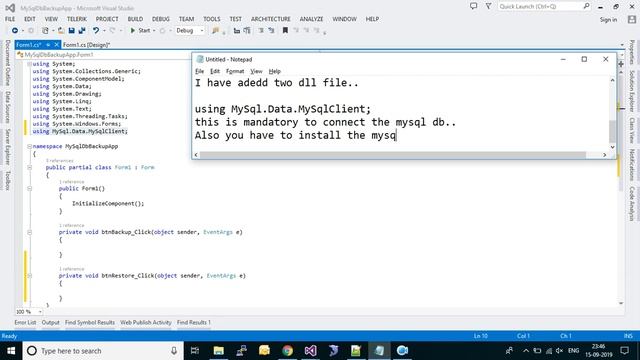Click the Save All icon
Viewport: 640px width, 360px height.
pos(82,31)
